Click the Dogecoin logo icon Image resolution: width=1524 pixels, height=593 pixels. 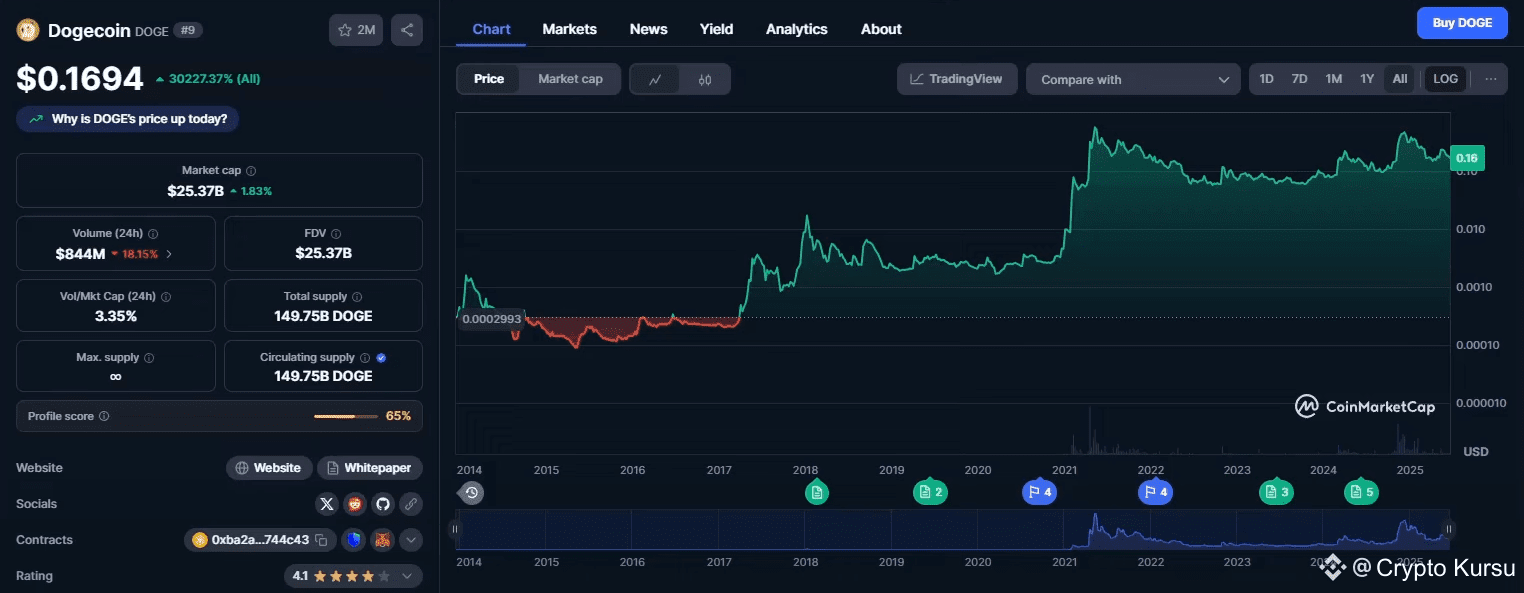(x=27, y=30)
